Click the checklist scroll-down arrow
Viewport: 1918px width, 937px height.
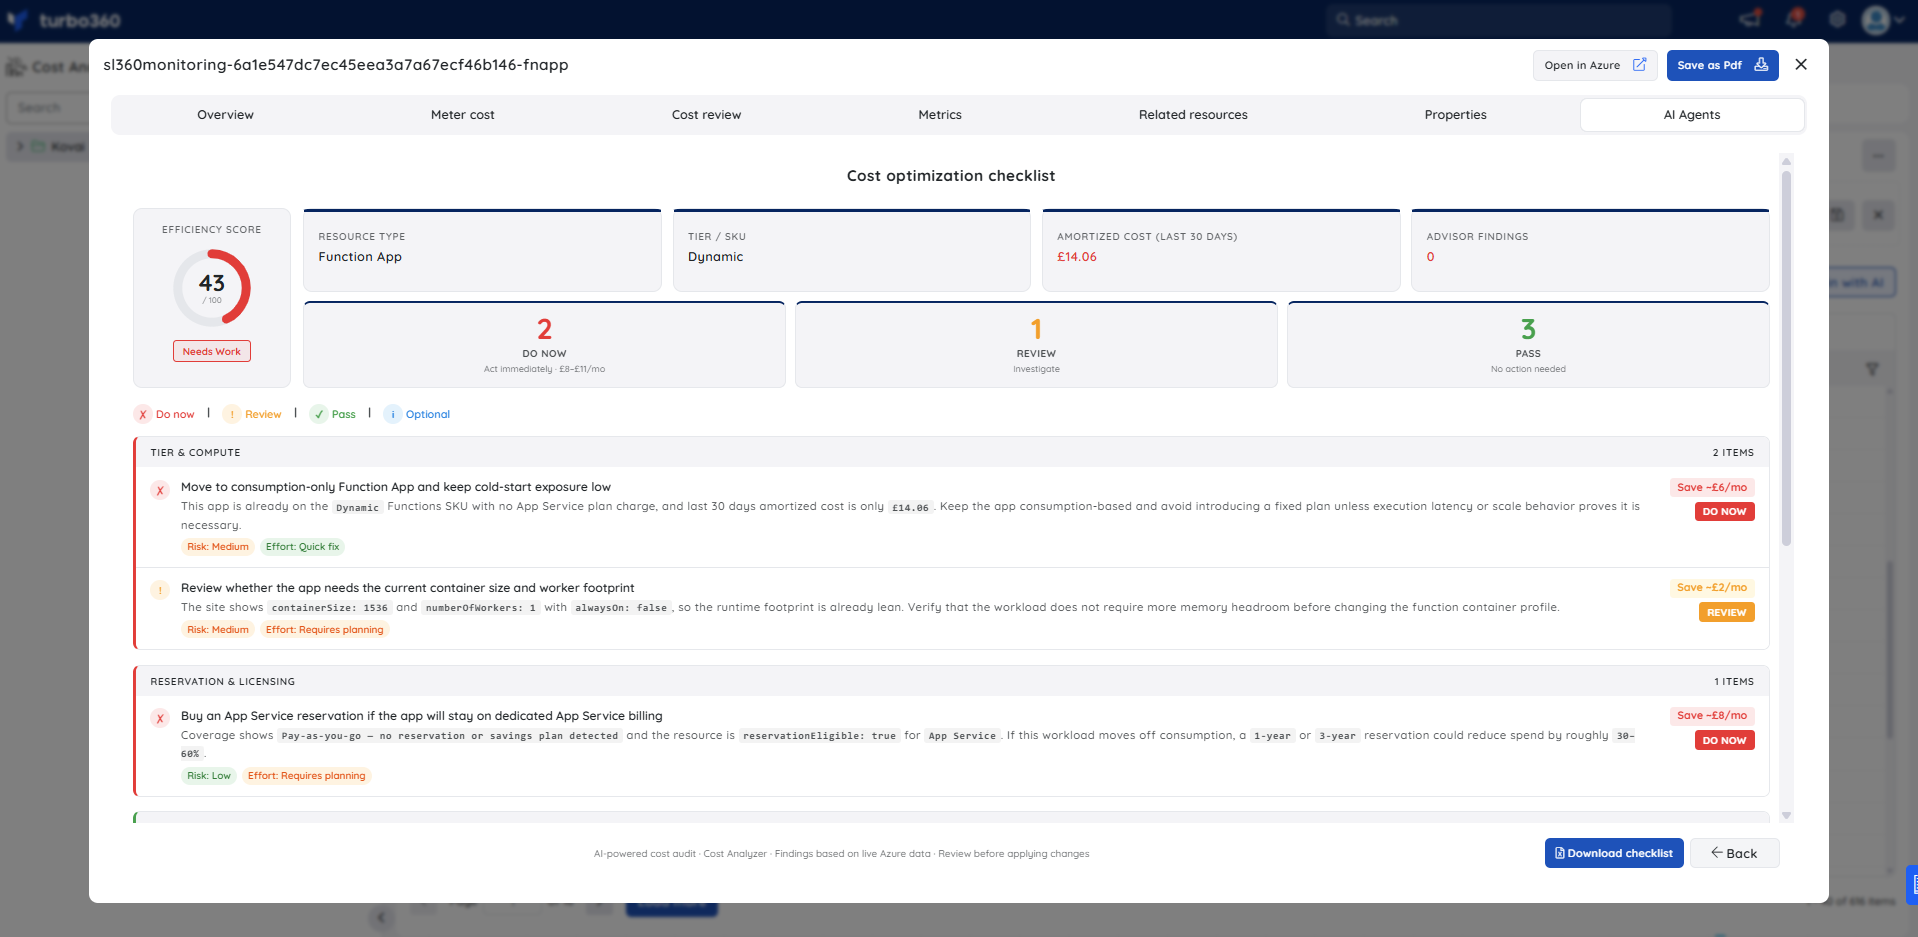[x=1786, y=816]
